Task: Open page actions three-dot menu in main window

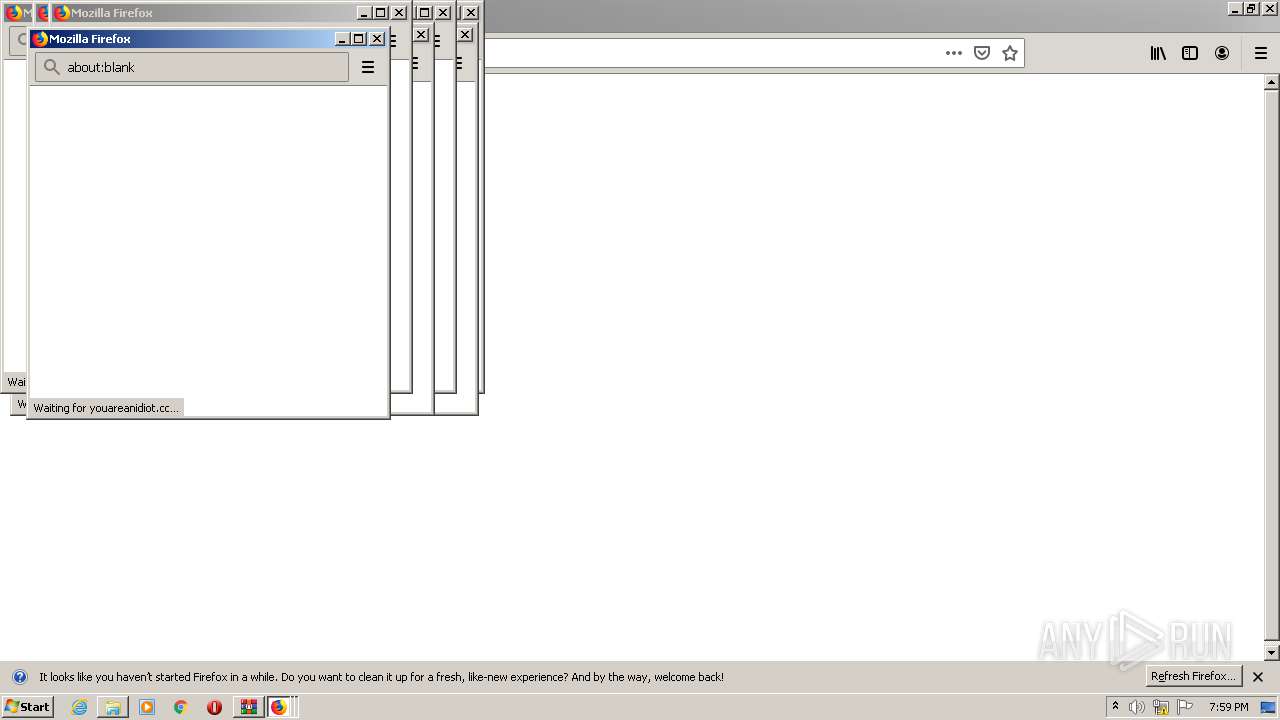Action: tap(954, 53)
